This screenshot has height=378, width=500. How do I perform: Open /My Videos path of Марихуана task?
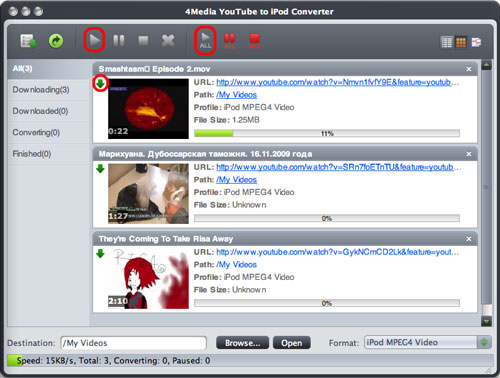coord(236,180)
